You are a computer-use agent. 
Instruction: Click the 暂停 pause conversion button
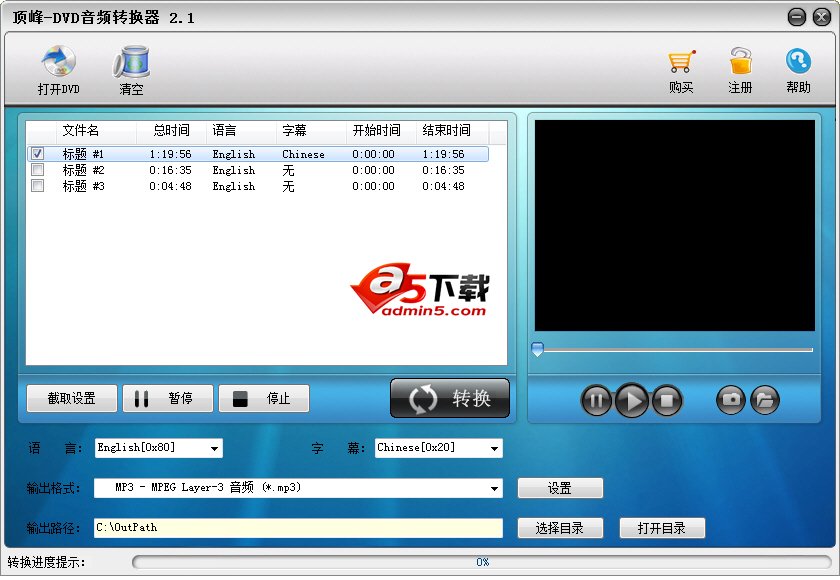168,398
